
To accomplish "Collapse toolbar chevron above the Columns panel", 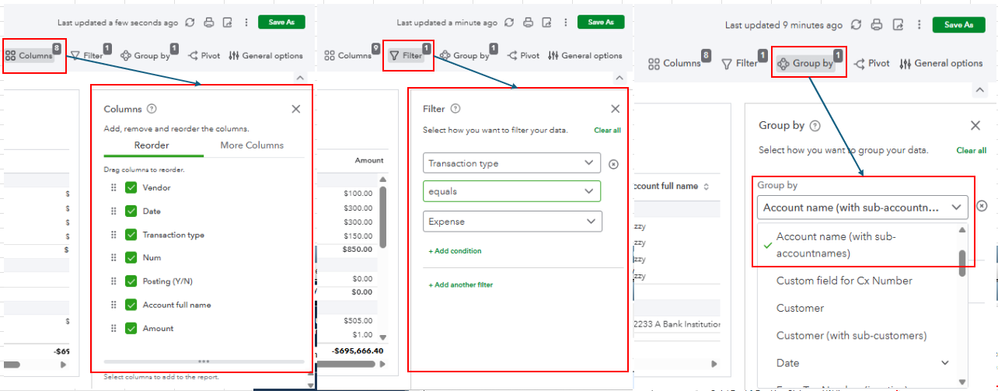I will coord(299,77).
